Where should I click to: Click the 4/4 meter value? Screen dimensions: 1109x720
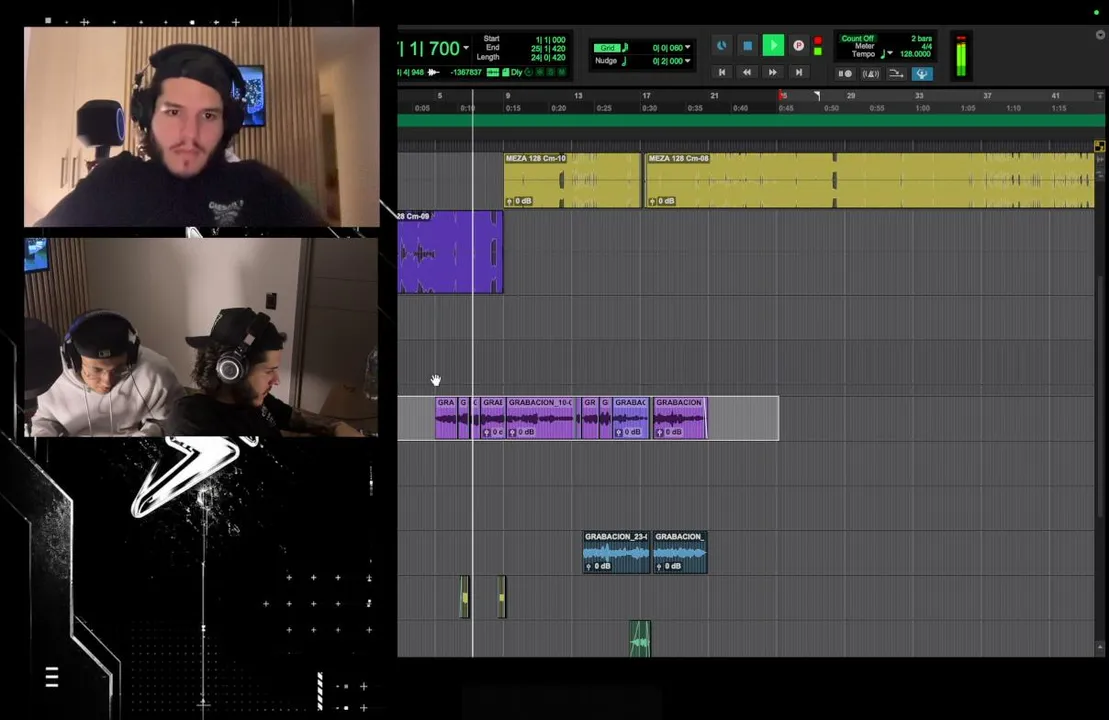click(x=927, y=46)
